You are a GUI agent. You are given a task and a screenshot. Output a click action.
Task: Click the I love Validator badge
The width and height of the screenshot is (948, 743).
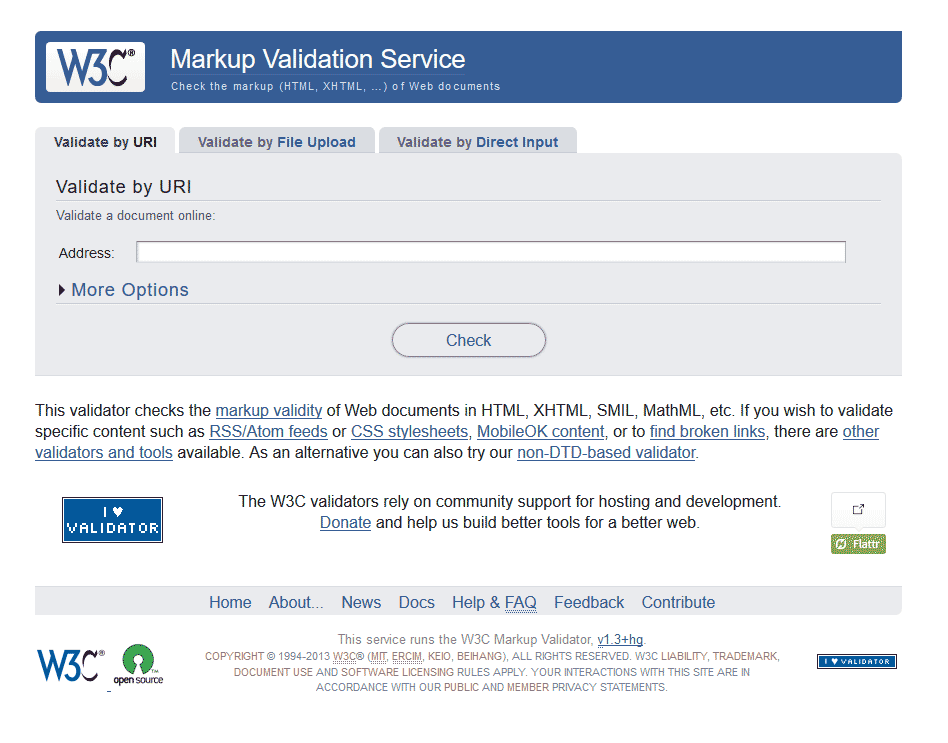pos(112,520)
